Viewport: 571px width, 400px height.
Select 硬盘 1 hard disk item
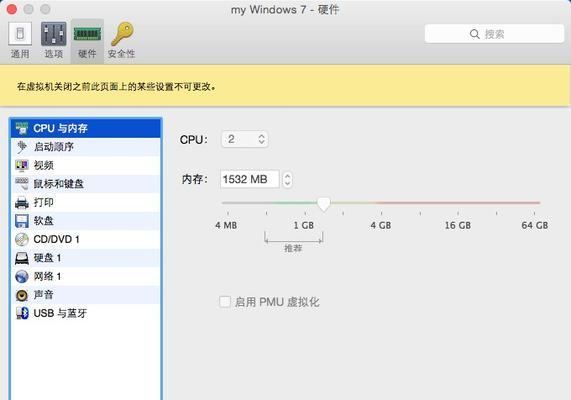[x=86, y=258]
